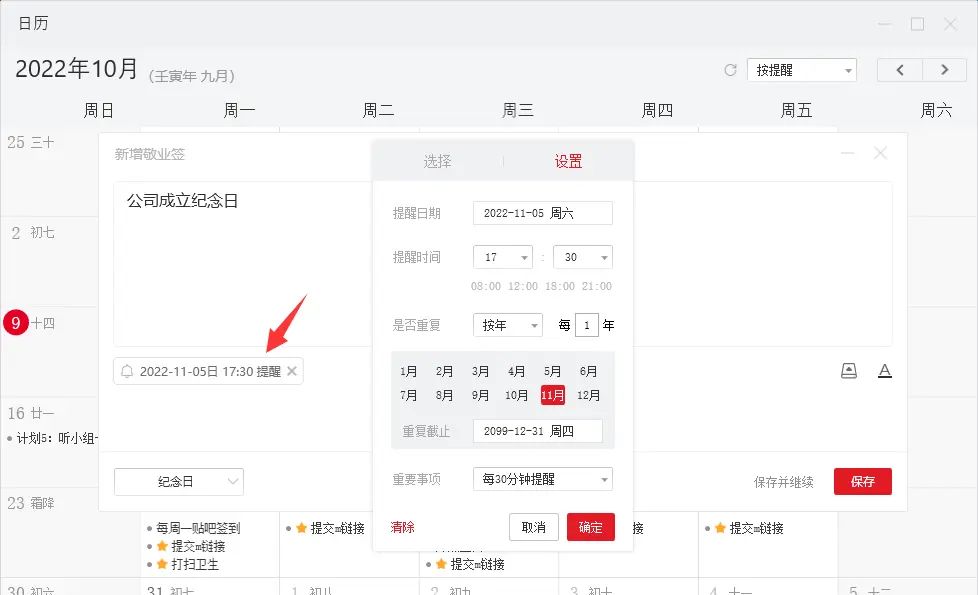Click the bell icon on the reminder chip
The image size is (978, 595).
pyautogui.click(x=128, y=370)
